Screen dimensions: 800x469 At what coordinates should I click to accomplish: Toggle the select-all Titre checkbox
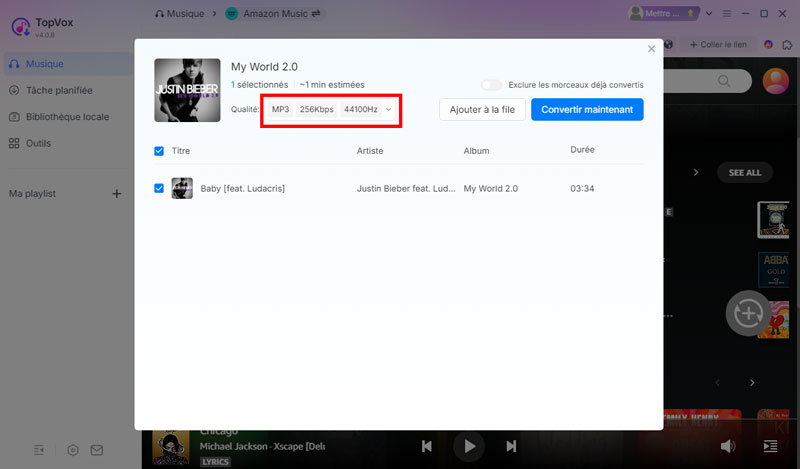pos(159,151)
